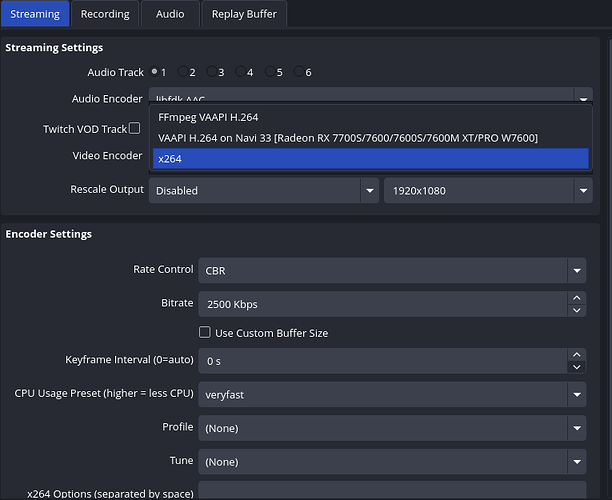Decrease Keyframe Interval with the down arrow
The width and height of the screenshot is (612, 500).
tap(576, 366)
